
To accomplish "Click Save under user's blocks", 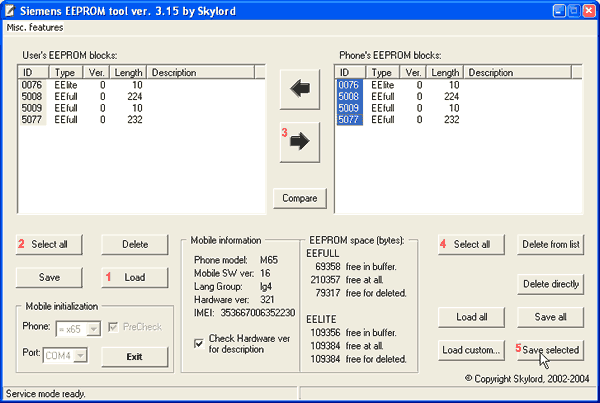I will [49, 277].
